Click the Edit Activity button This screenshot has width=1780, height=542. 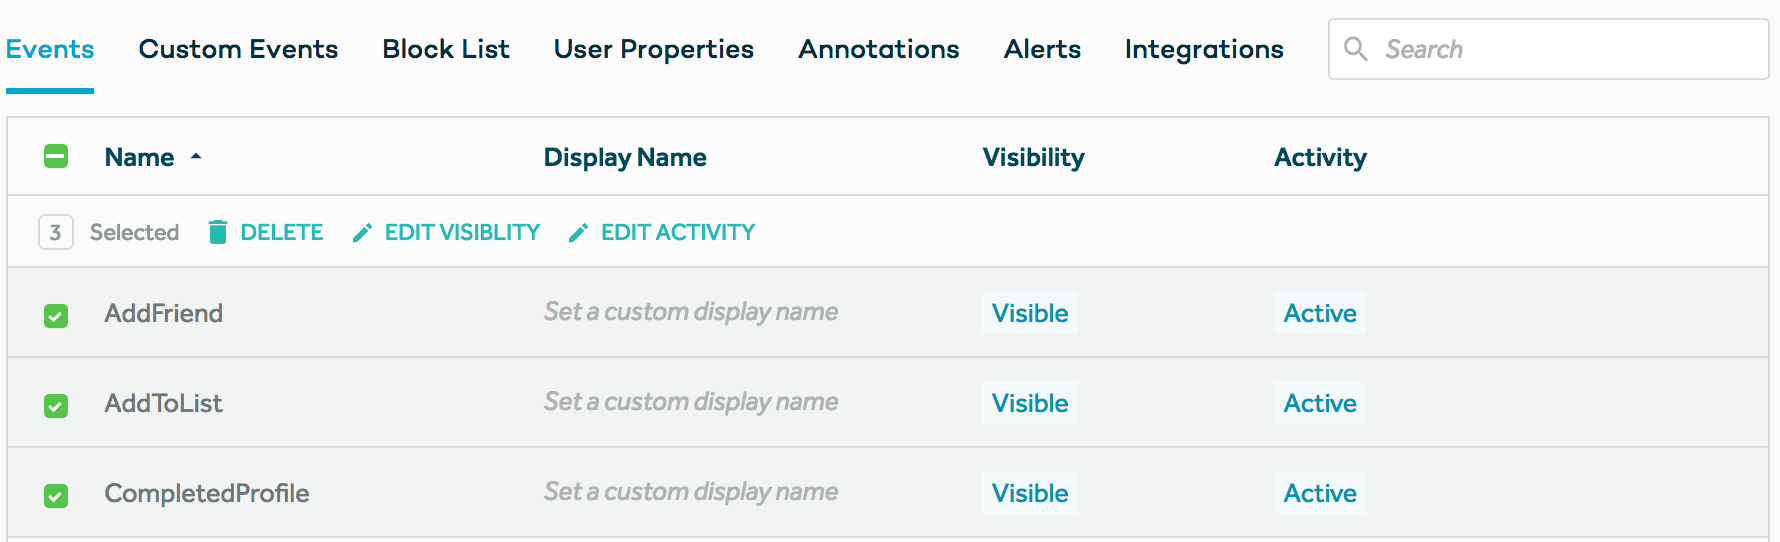pyautogui.click(x=677, y=232)
